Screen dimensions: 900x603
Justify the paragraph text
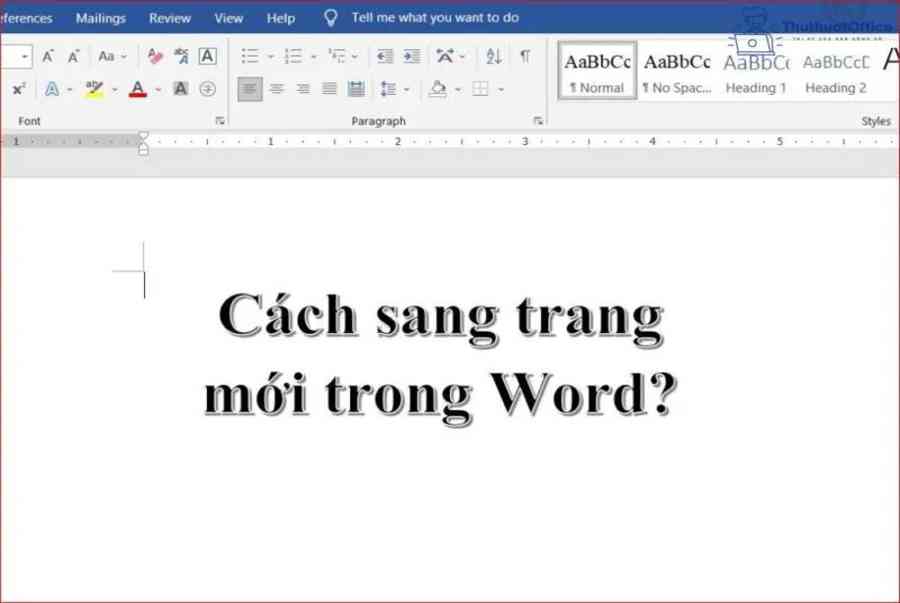(x=329, y=89)
